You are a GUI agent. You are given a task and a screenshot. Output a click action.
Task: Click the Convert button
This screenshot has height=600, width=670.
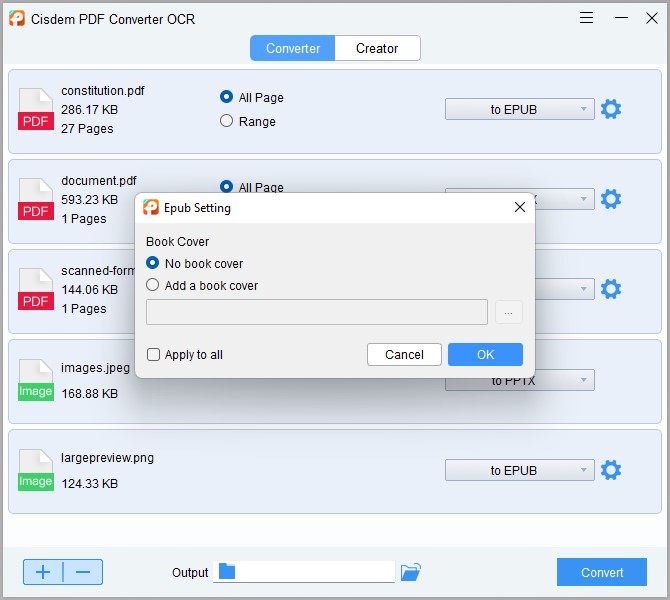tap(602, 572)
